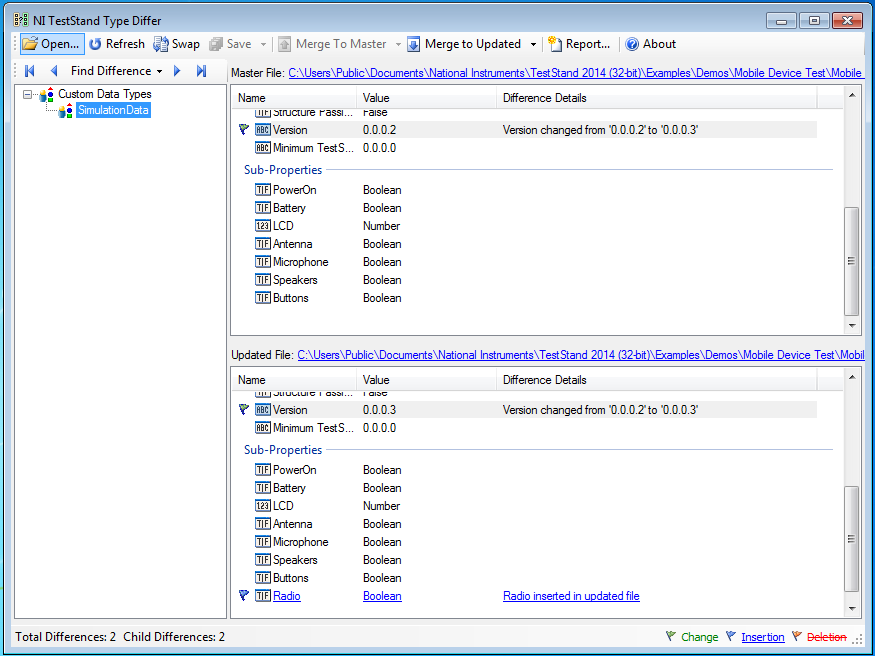Open 'Radio inserted in updated file' link
Image resolution: width=875 pixels, height=656 pixels.
(x=571, y=596)
